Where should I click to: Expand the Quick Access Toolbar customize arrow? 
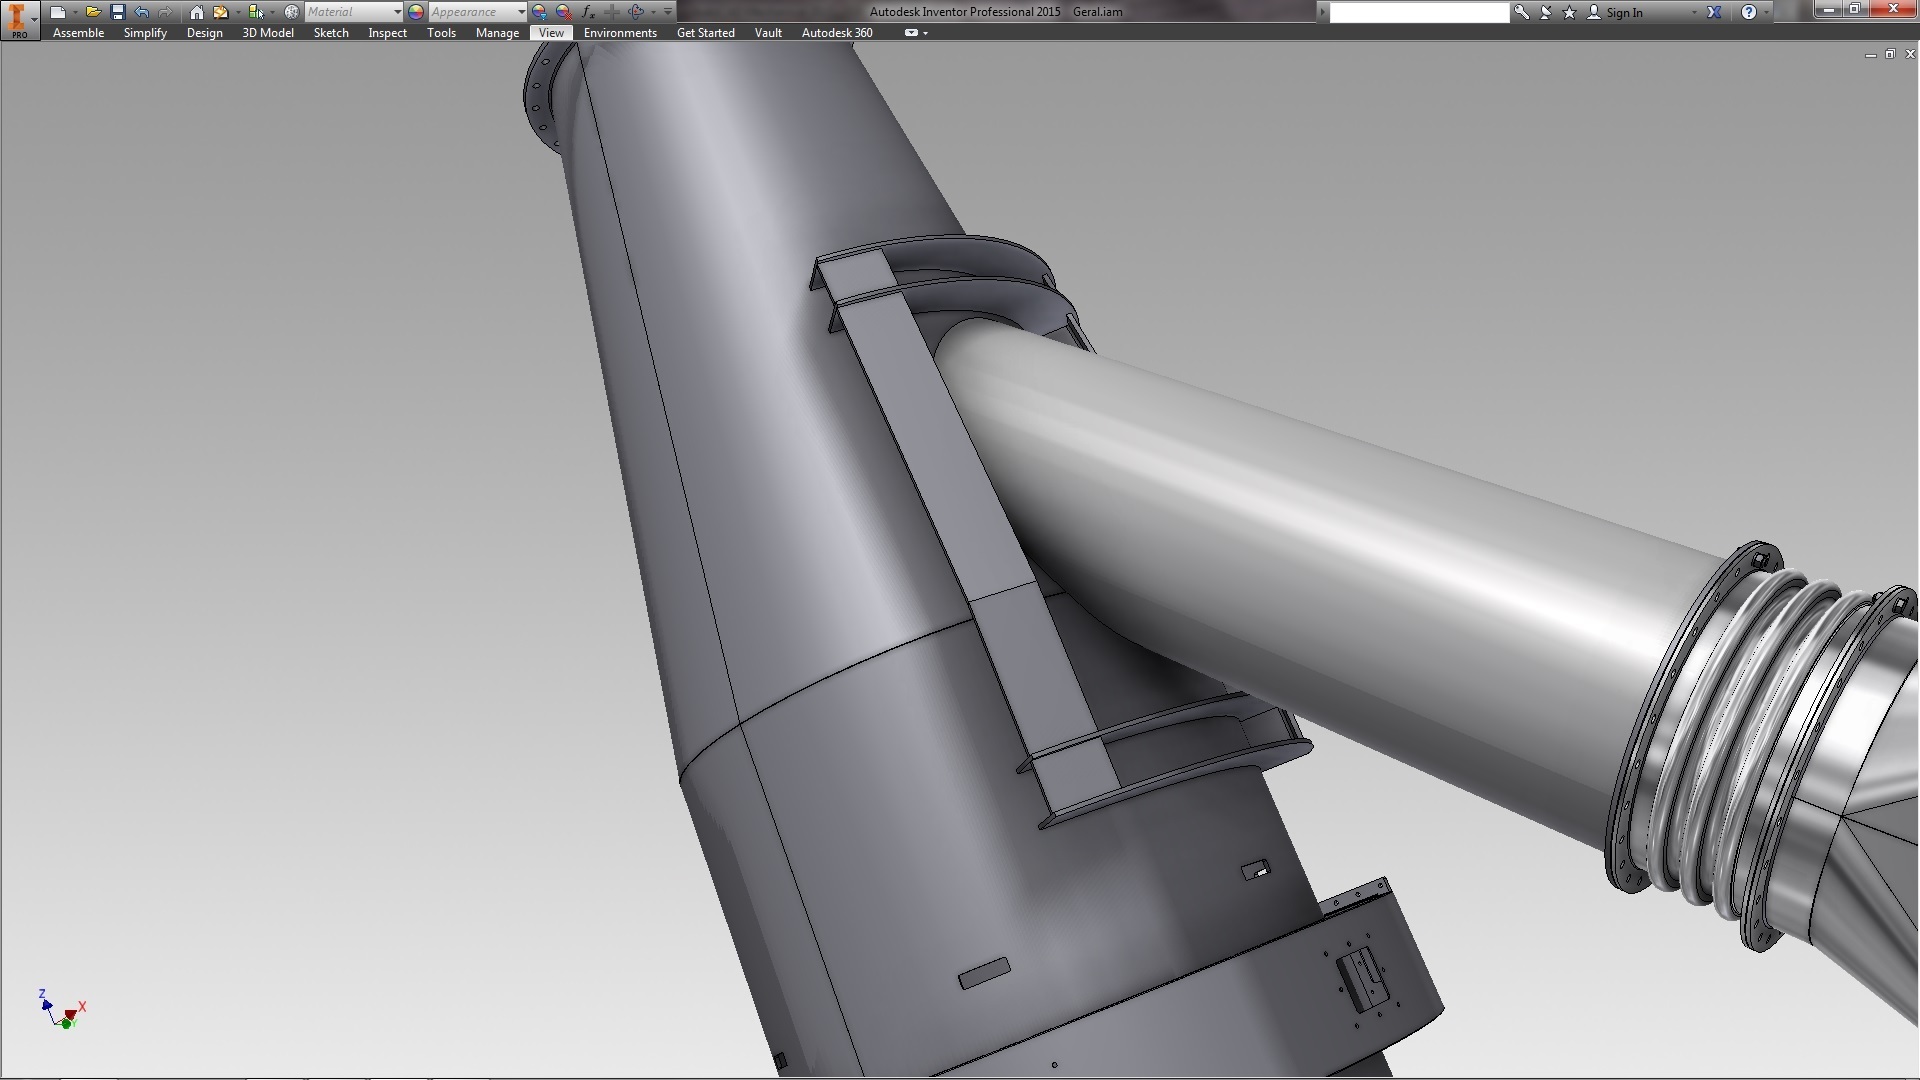click(668, 12)
